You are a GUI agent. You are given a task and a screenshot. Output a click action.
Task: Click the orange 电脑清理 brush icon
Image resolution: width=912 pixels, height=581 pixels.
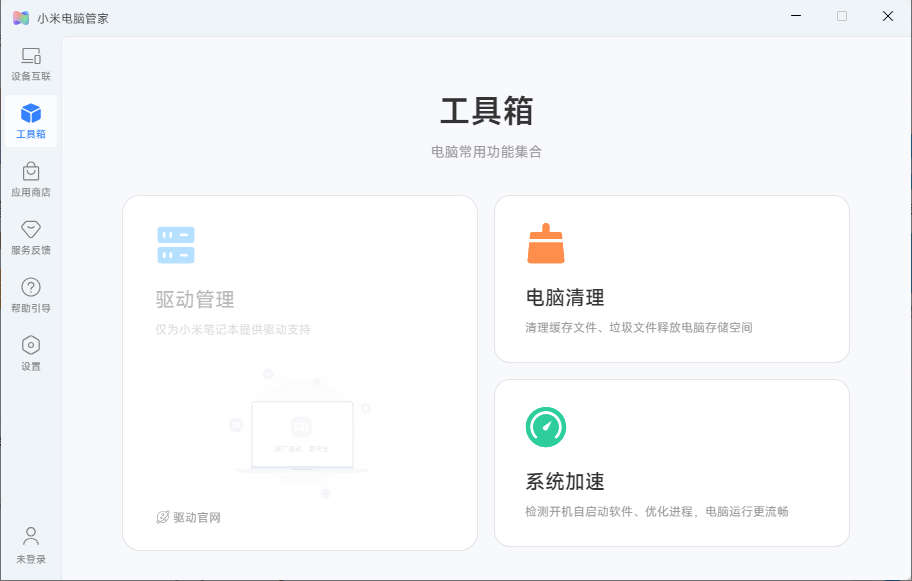[546, 243]
